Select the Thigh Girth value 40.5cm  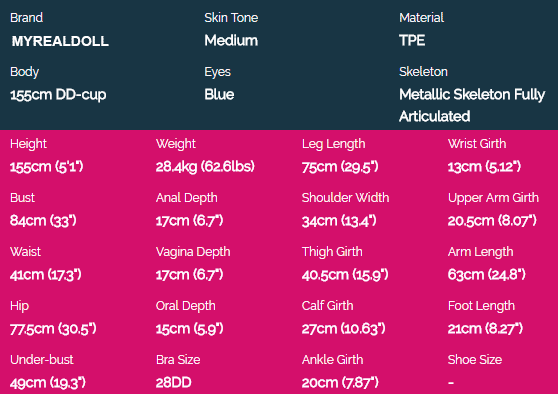[x=345, y=275]
